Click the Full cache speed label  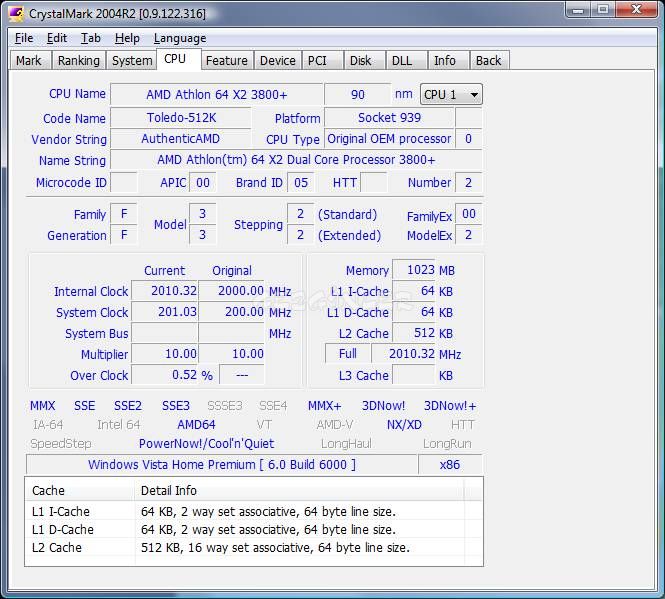[x=348, y=353]
